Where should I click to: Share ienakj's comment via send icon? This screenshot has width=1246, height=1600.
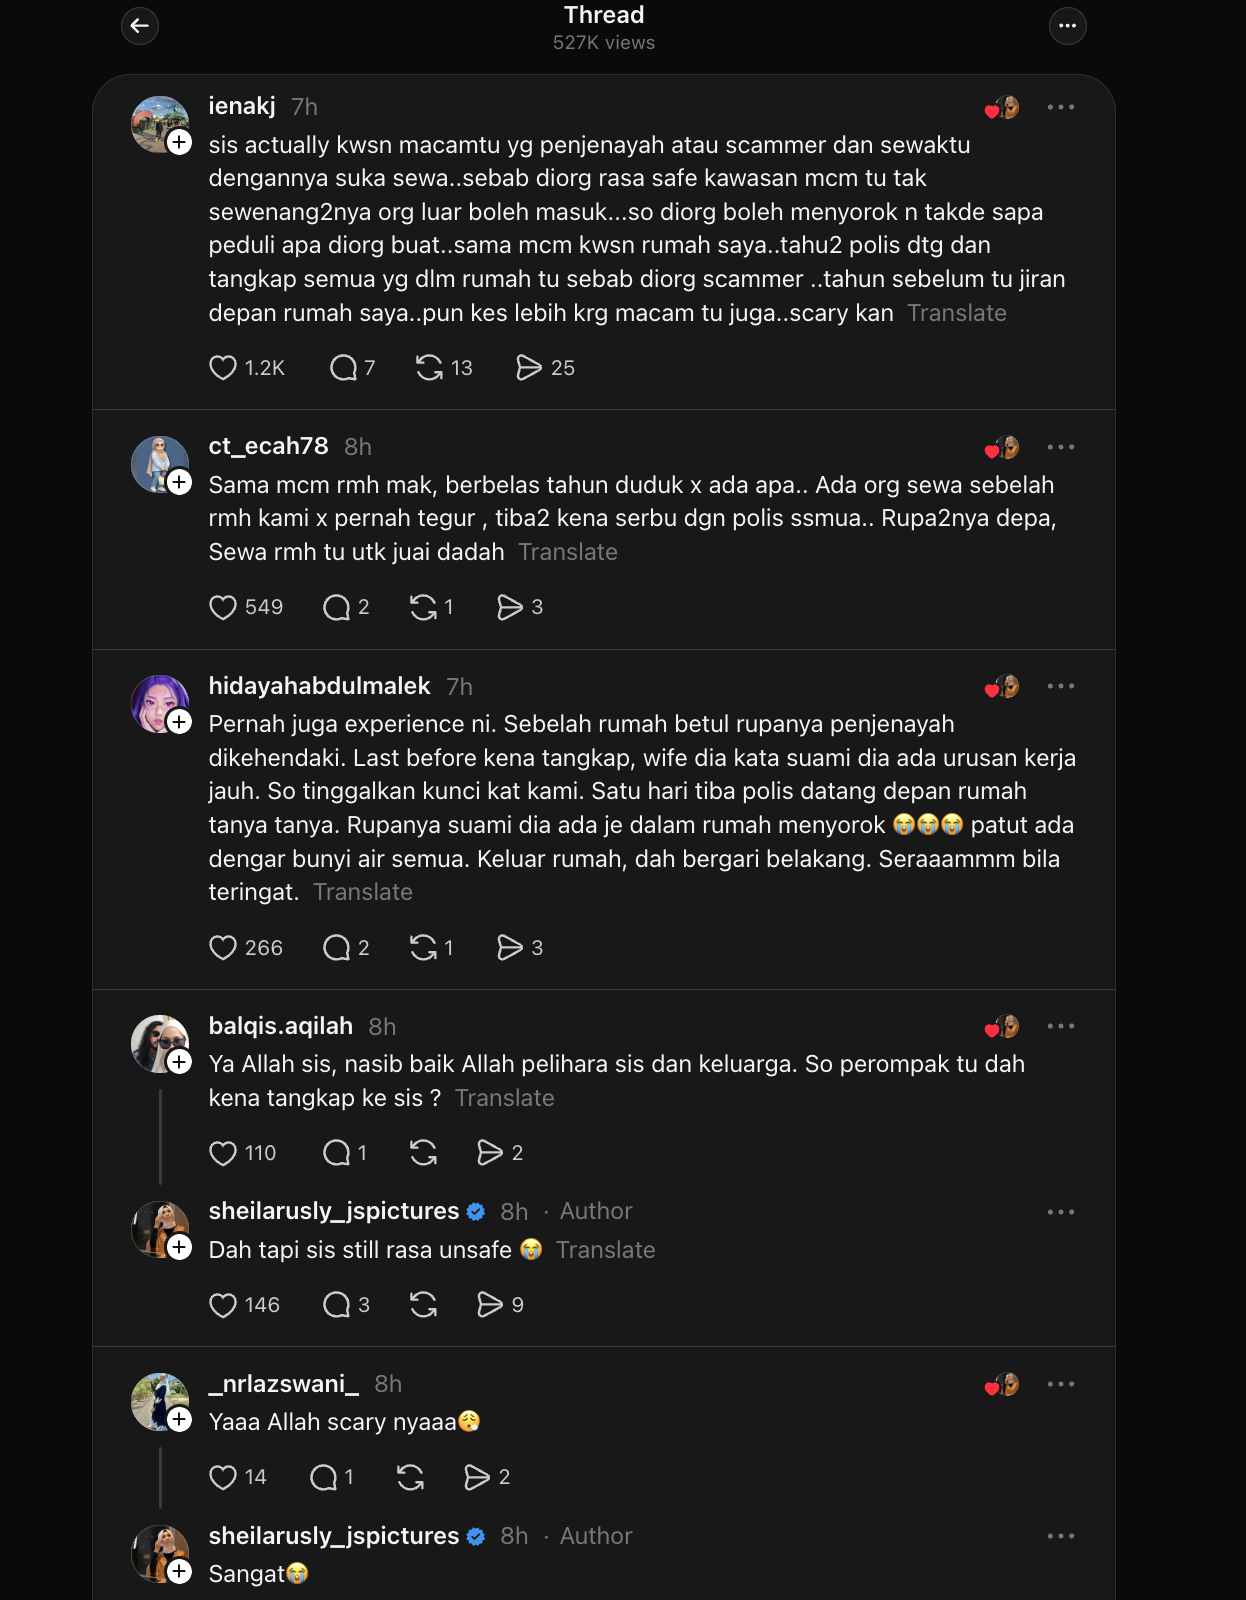click(x=528, y=368)
